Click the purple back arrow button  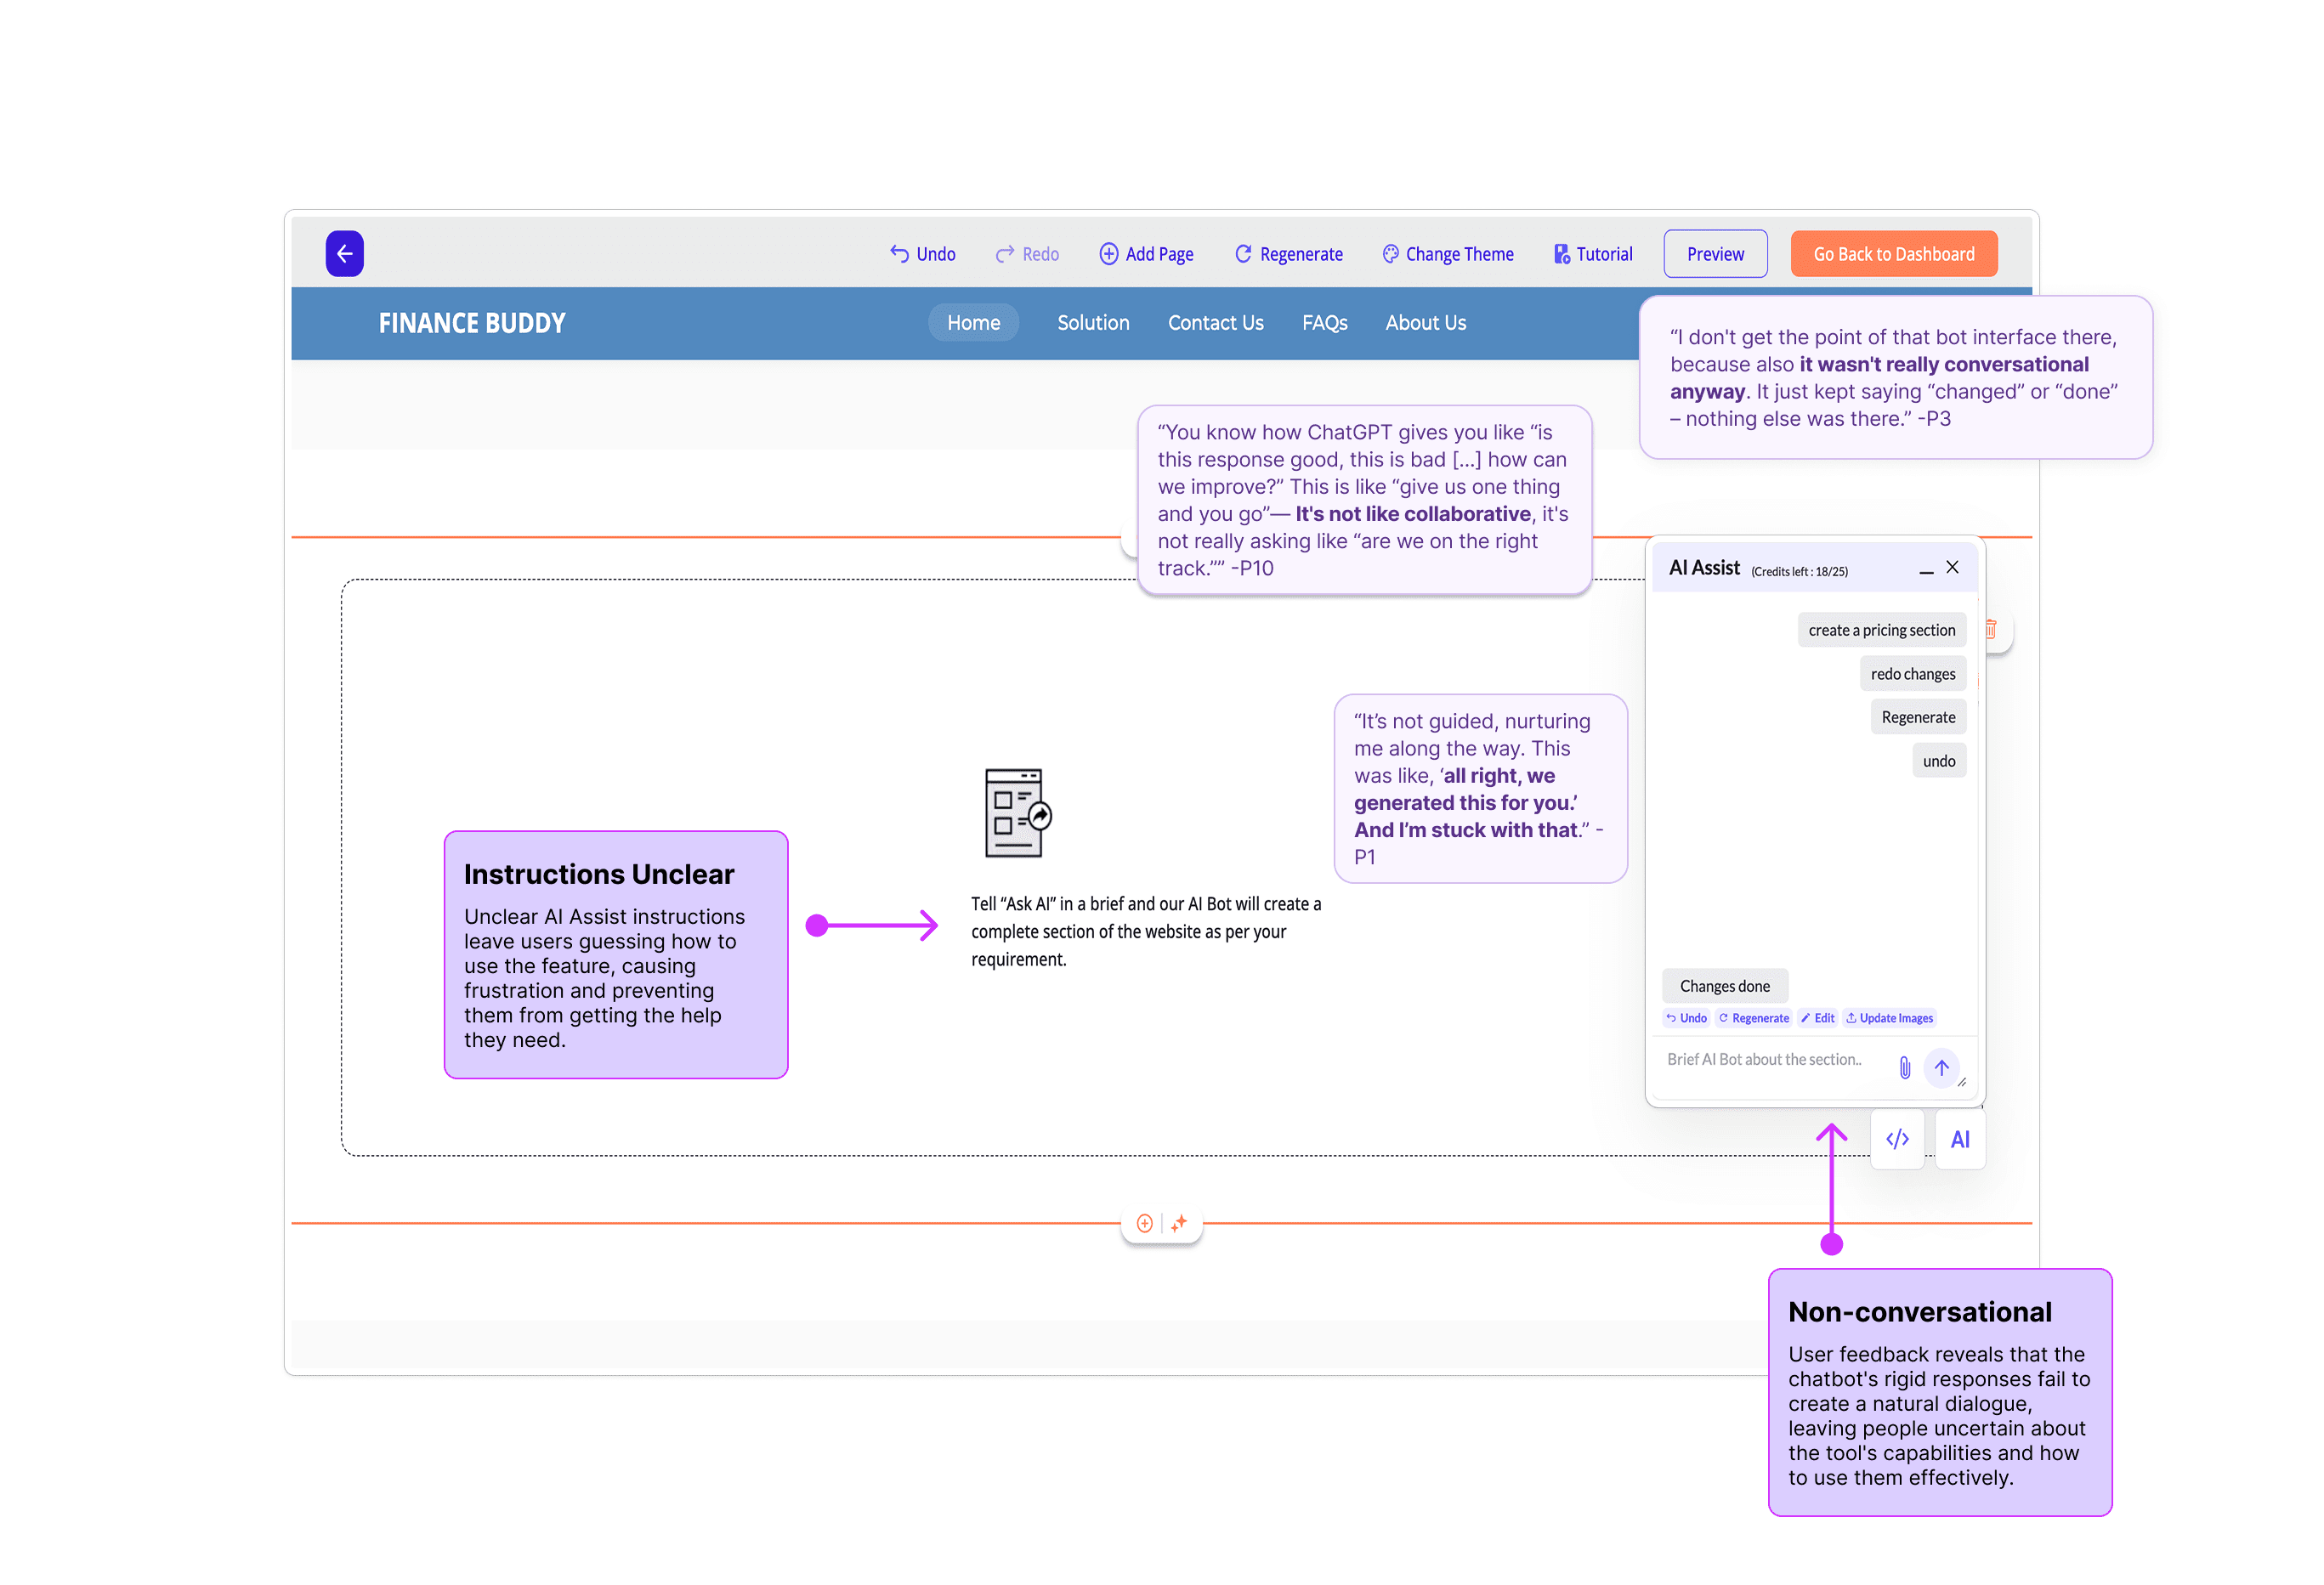[344, 254]
